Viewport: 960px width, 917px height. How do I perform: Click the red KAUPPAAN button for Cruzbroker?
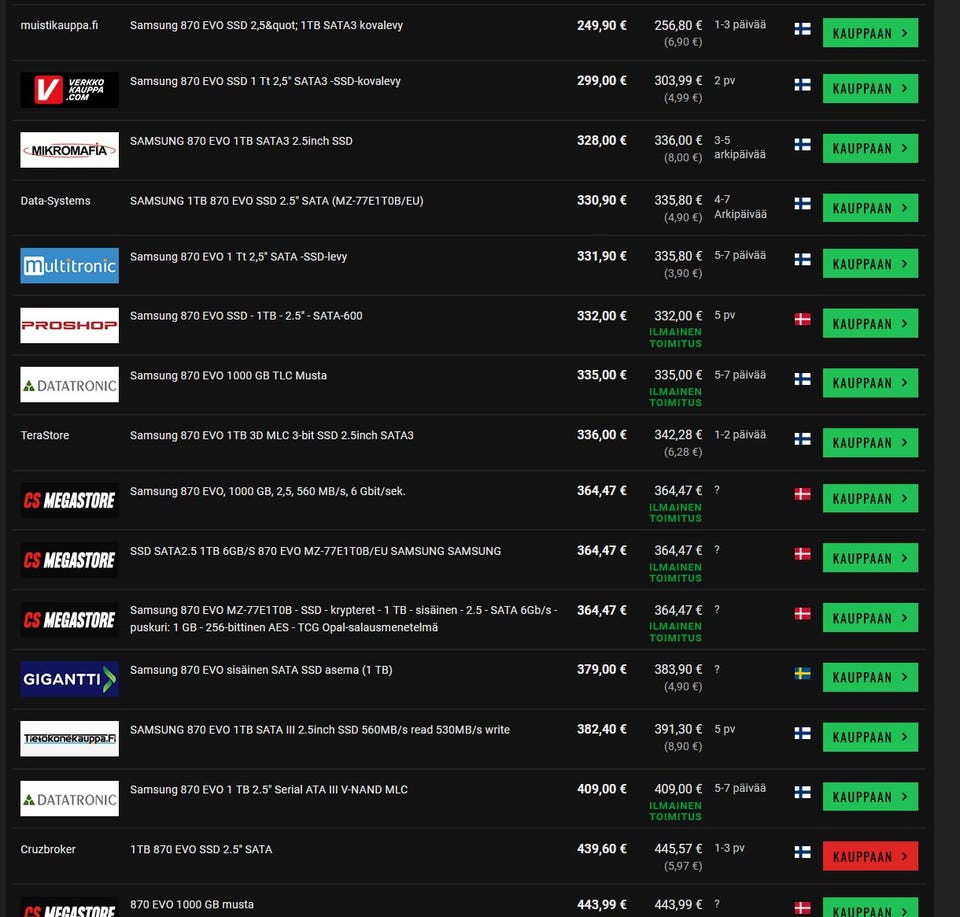coord(870,856)
